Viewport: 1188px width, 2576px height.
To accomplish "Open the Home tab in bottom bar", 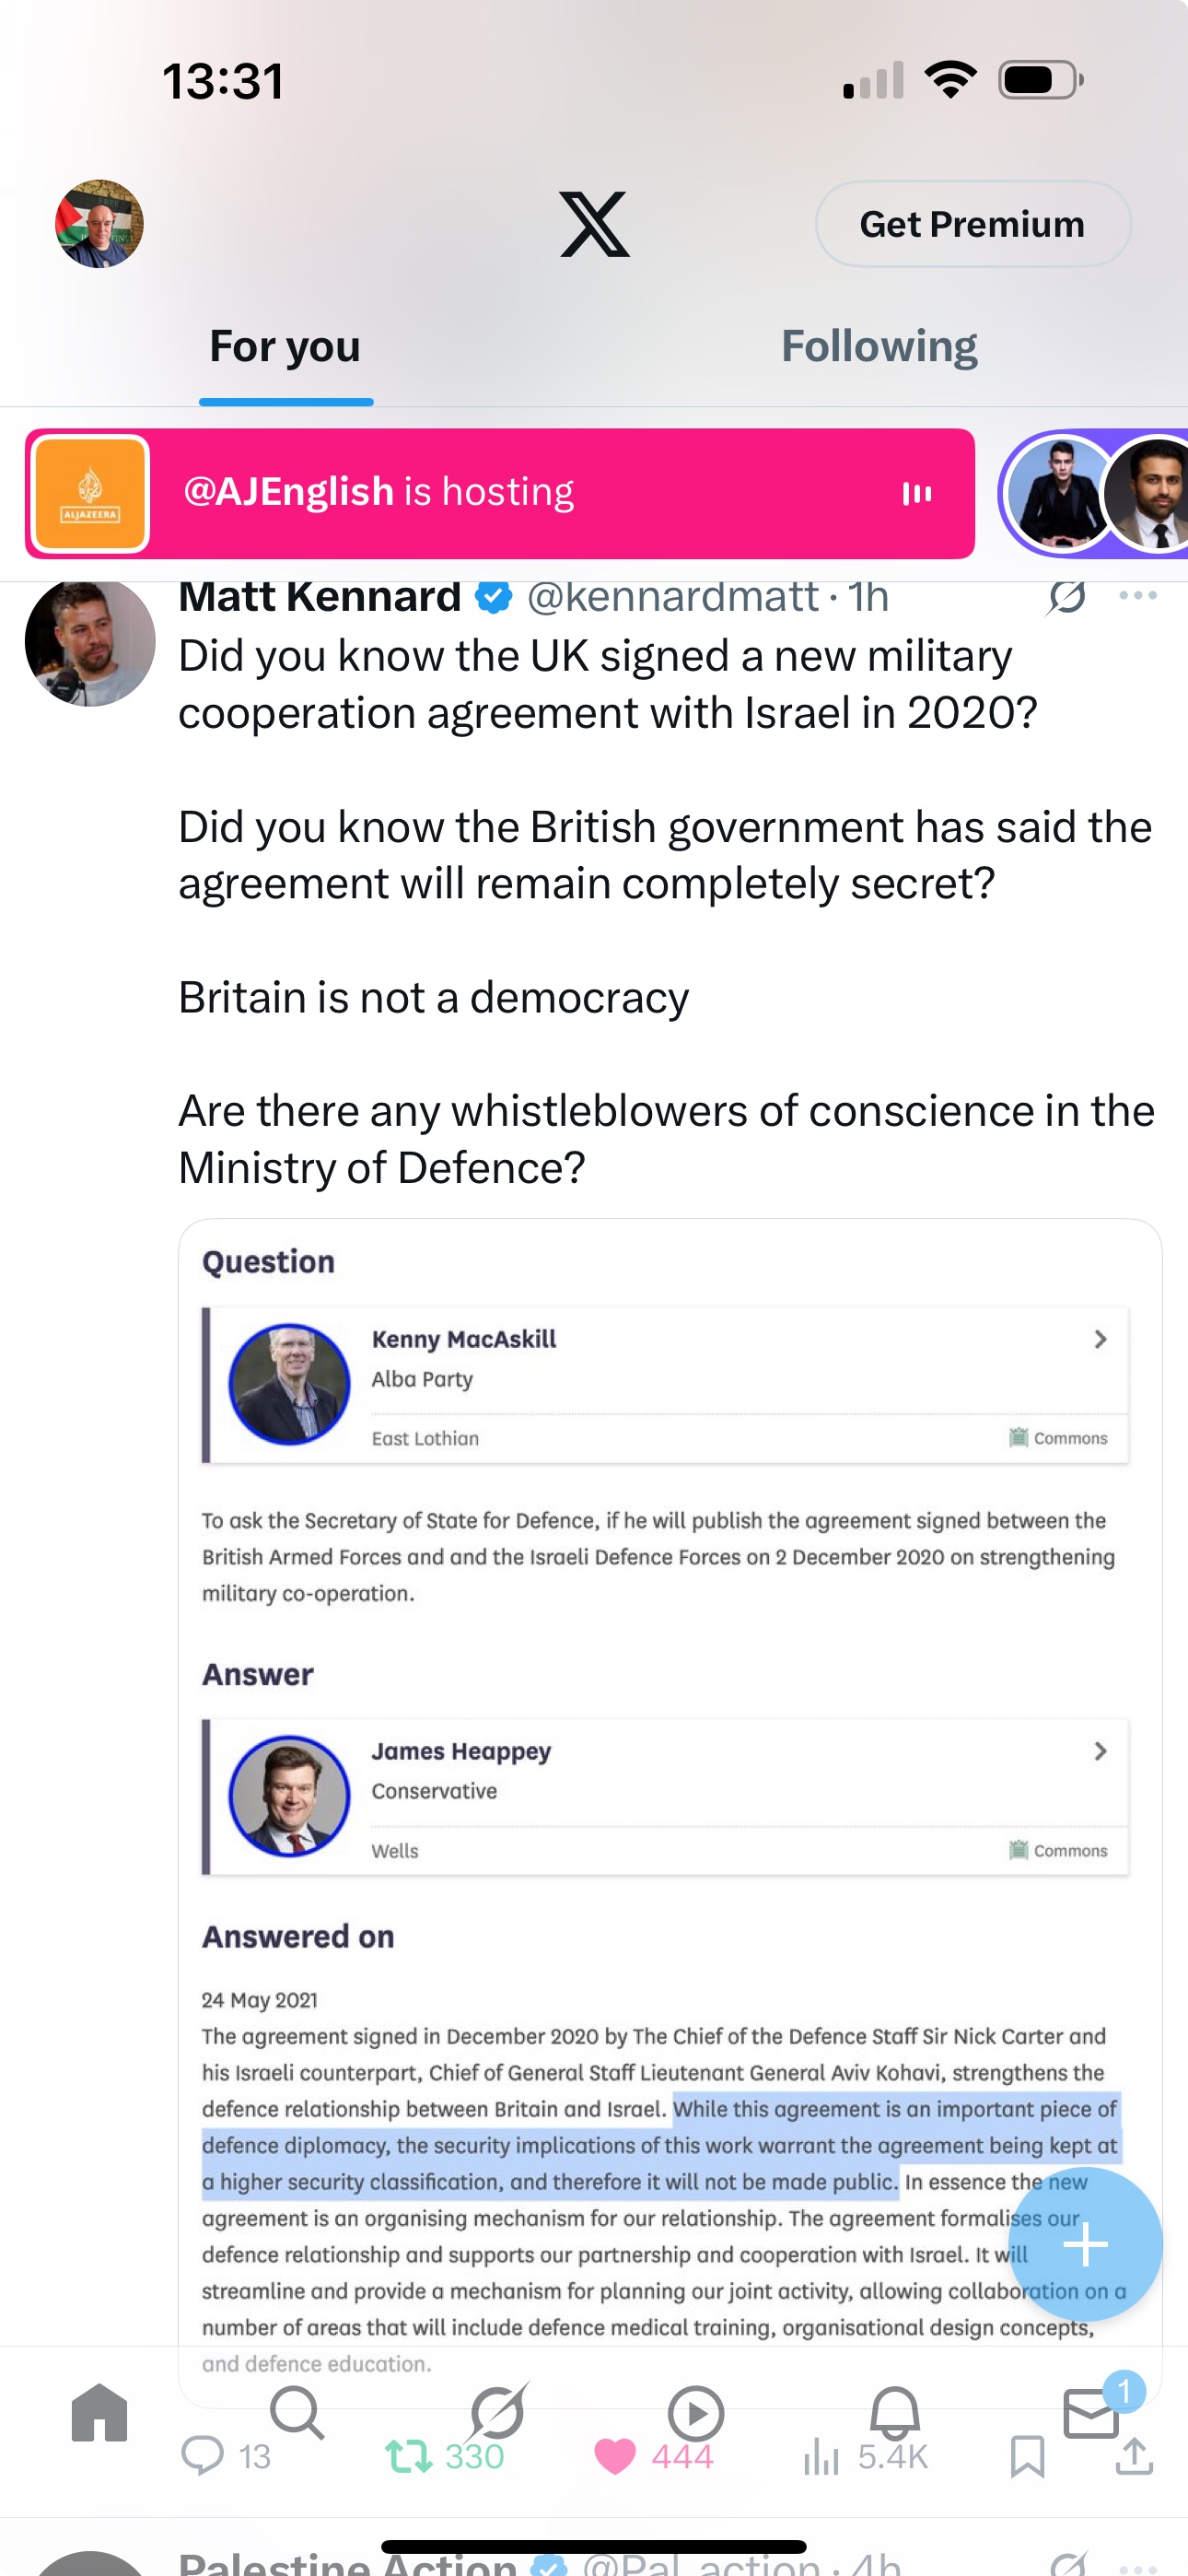I will coord(100,2412).
